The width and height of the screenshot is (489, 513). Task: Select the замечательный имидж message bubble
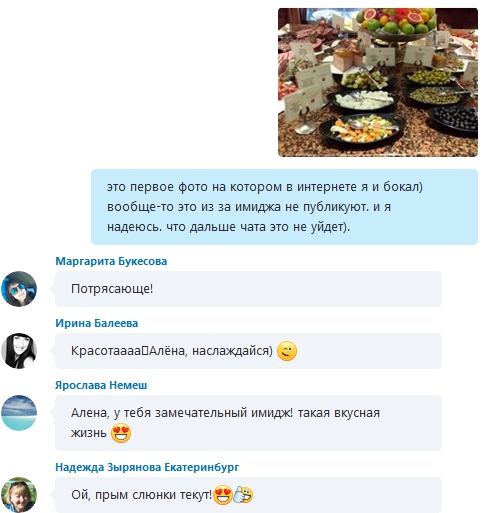coord(248,423)
